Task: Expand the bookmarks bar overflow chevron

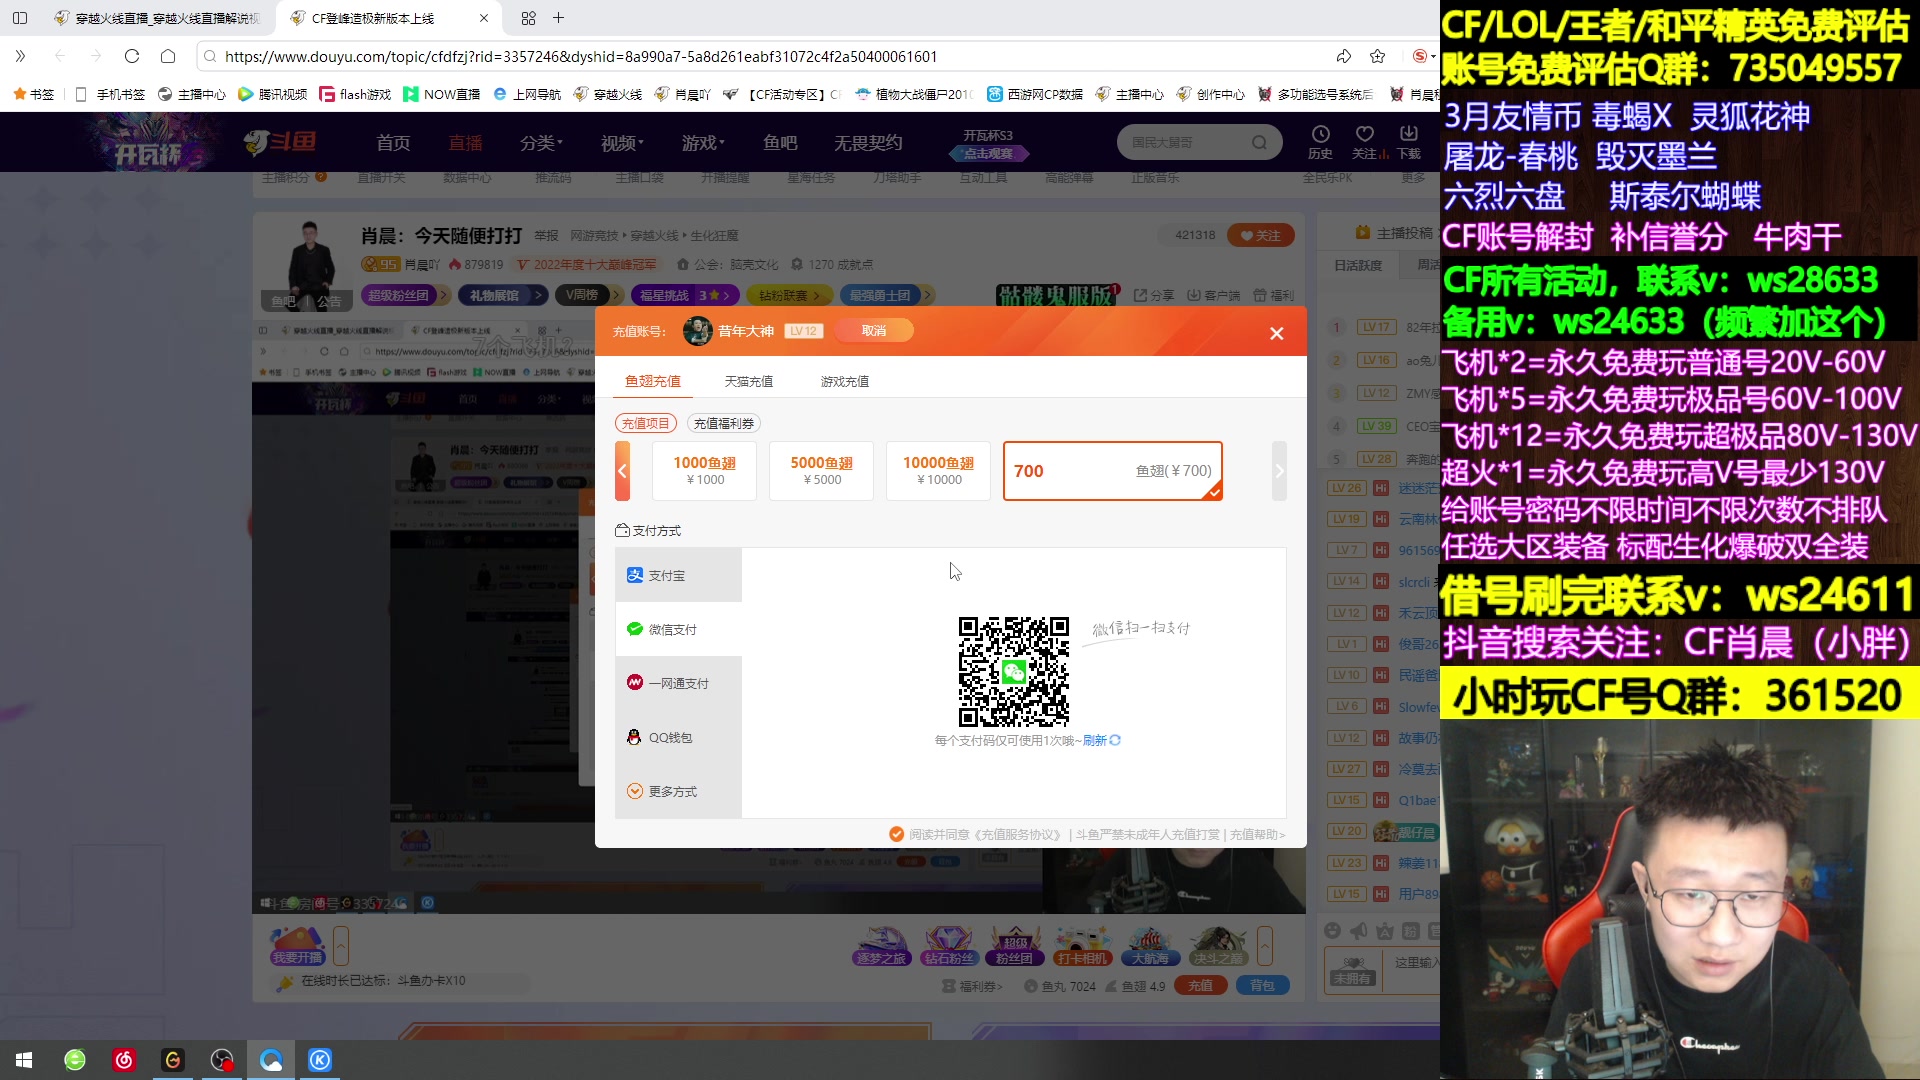Action: pyautogui.click(x=20, y=56)
